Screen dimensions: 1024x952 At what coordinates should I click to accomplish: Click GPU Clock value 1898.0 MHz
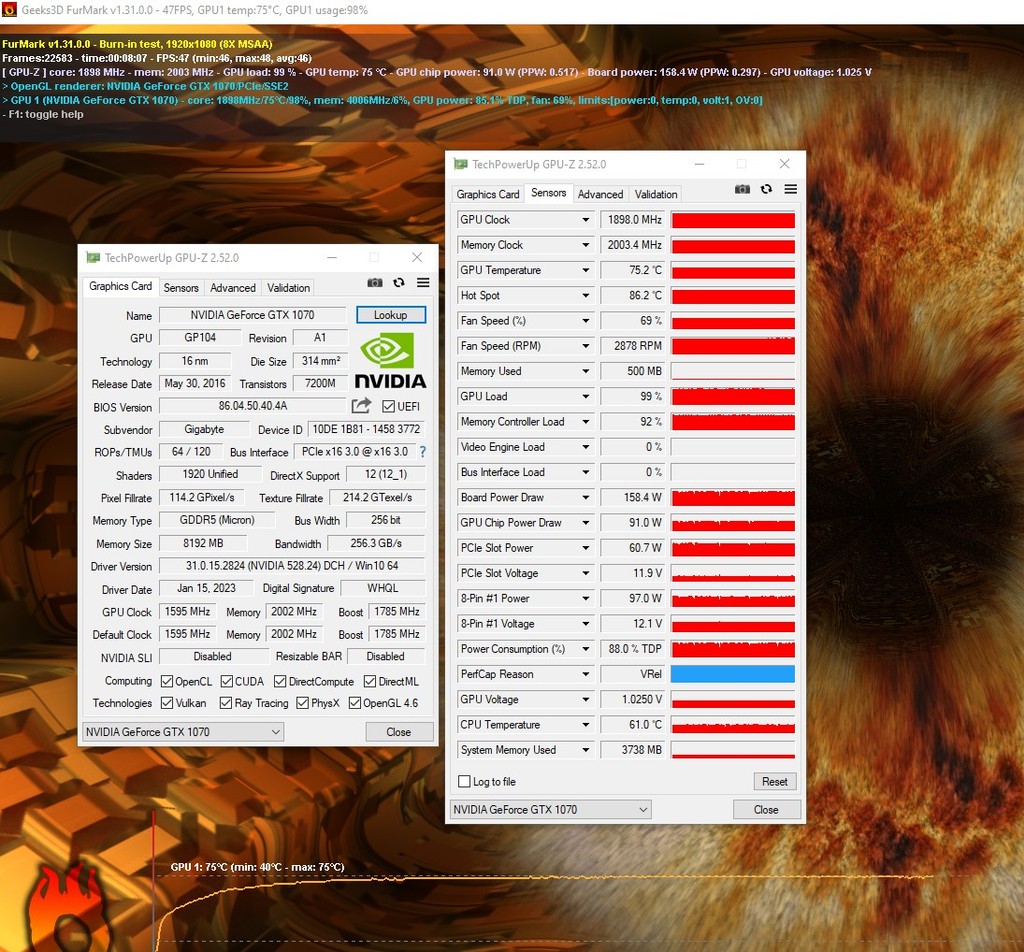pyautogui.click(x=633, y=220)
